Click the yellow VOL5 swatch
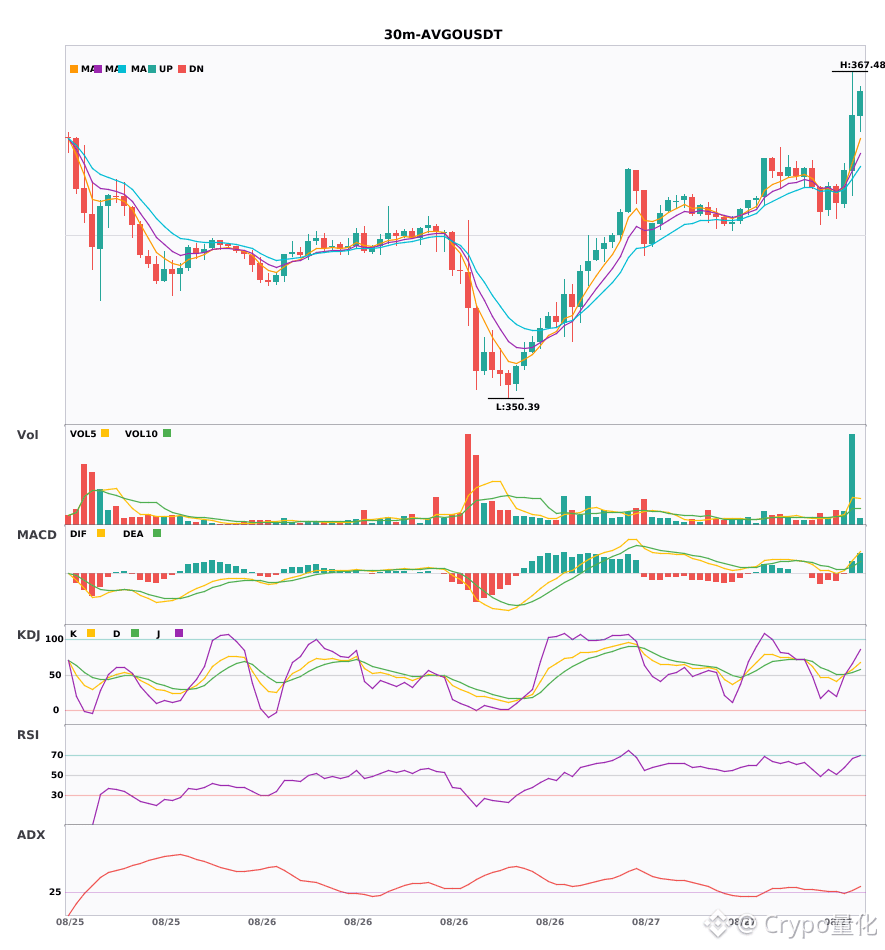885x950 pixels. tap(105, 433)
